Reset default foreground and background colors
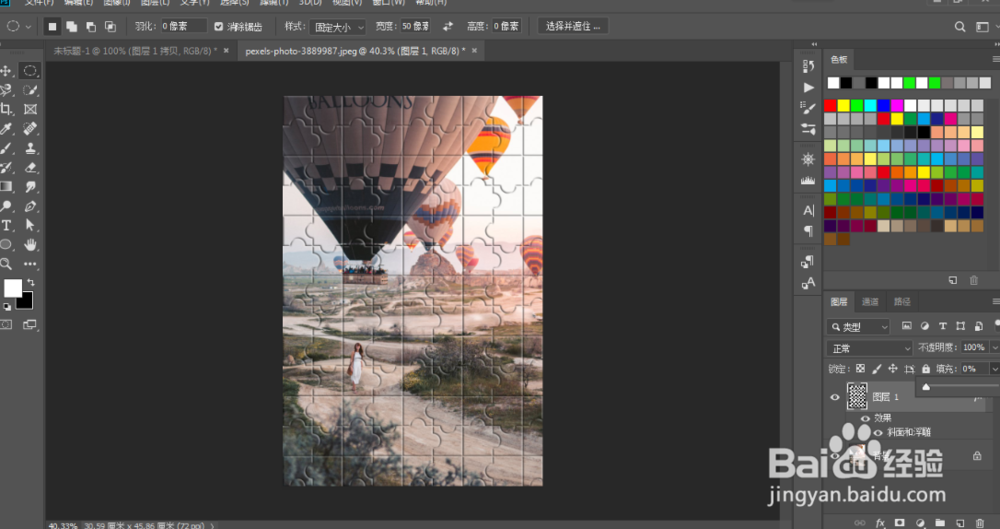Viewport: 1000px width, 529px height. tap(6, 307)
